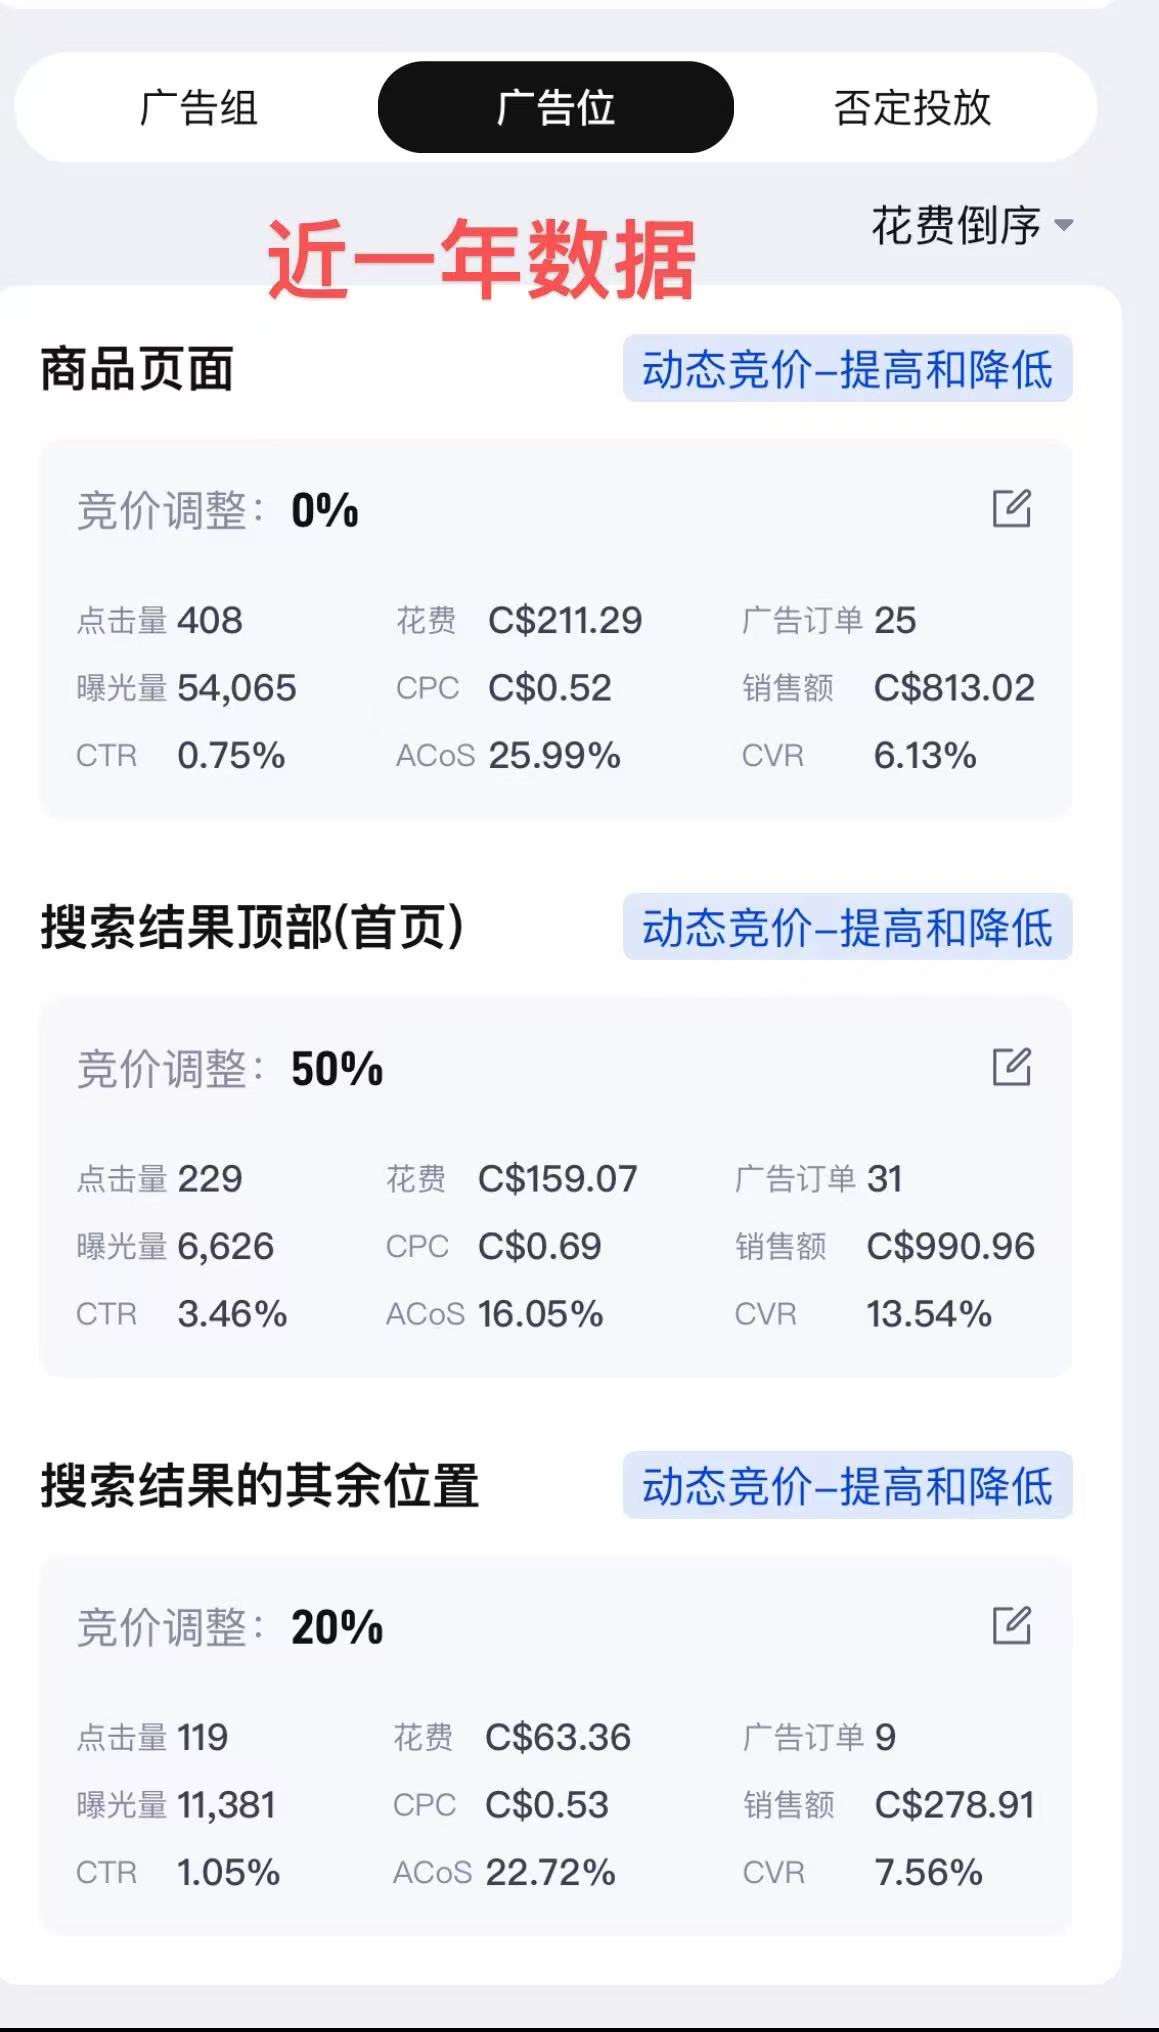Click the C$990.96 sales amount
The width and height of the screenshot is (1159, 2032).
pyautogui.click(x=950, y=1247)
